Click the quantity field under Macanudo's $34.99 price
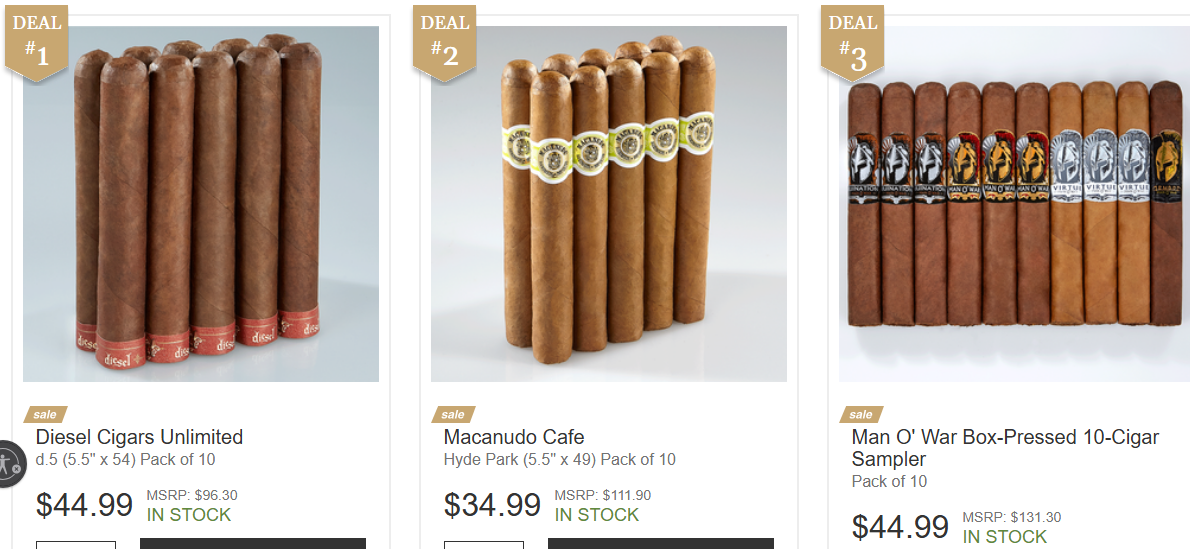 pyautogui.click(x=483, y=544)
